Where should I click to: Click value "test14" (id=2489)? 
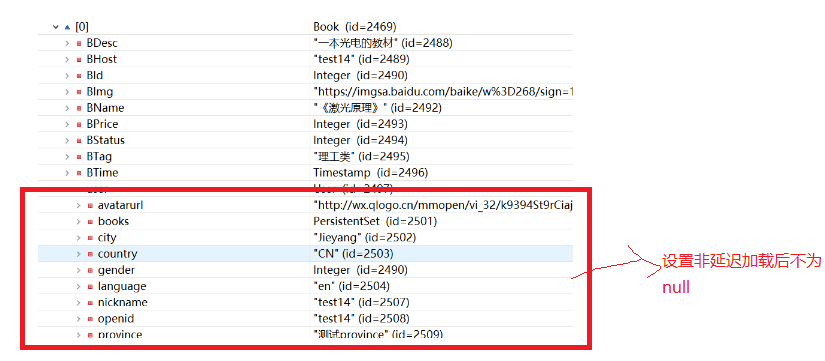click(x=361, y=59)
